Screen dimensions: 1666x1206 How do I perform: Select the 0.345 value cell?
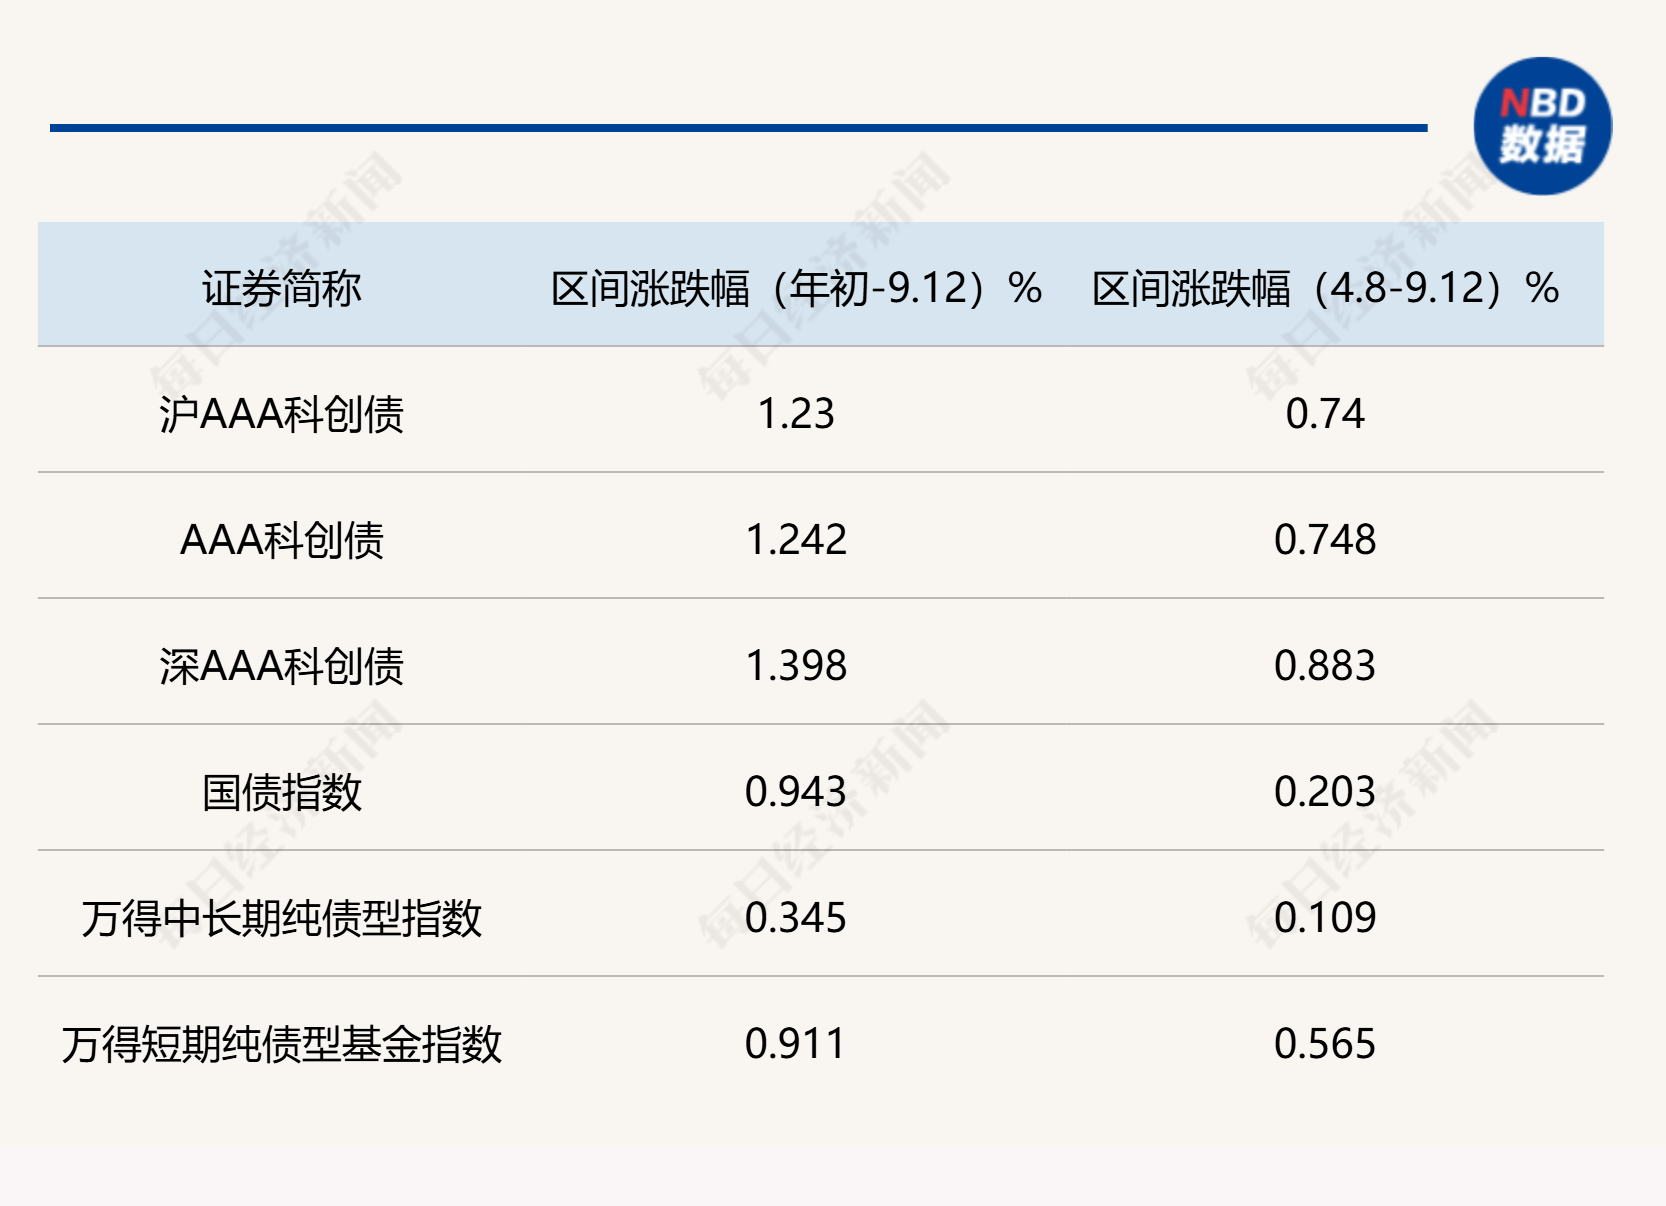(x=796, y=918)
